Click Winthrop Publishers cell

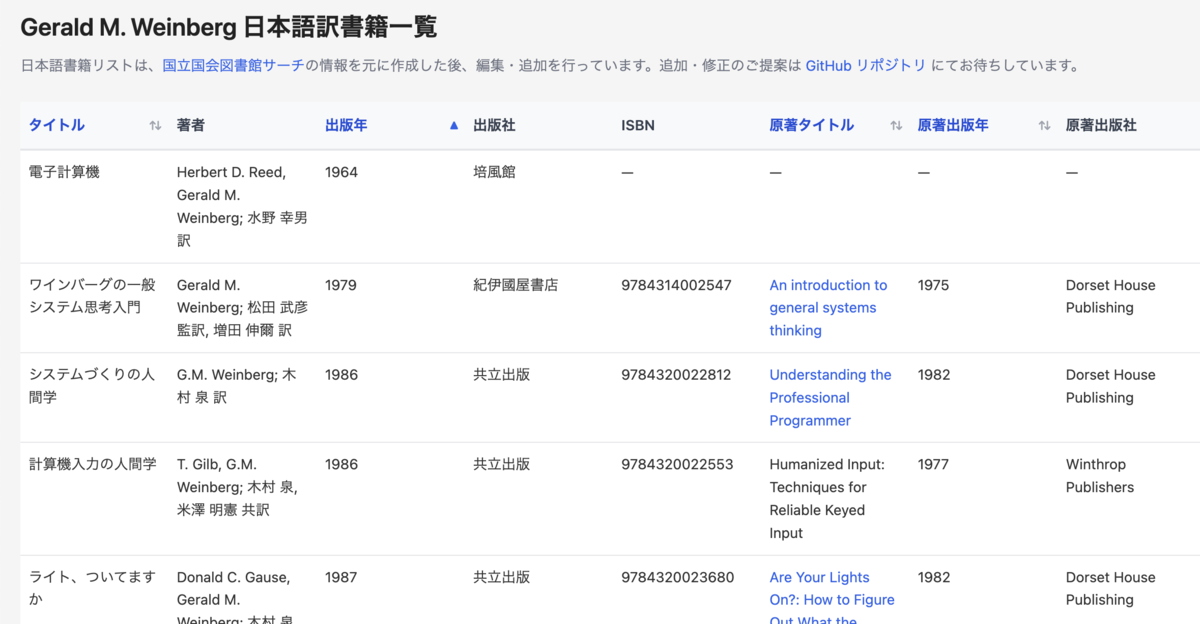pos(1100,476)
